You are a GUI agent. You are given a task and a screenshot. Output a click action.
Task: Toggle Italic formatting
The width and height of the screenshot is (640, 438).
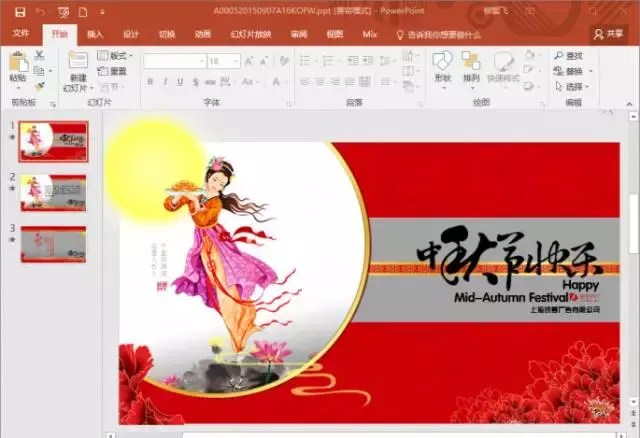165,82
